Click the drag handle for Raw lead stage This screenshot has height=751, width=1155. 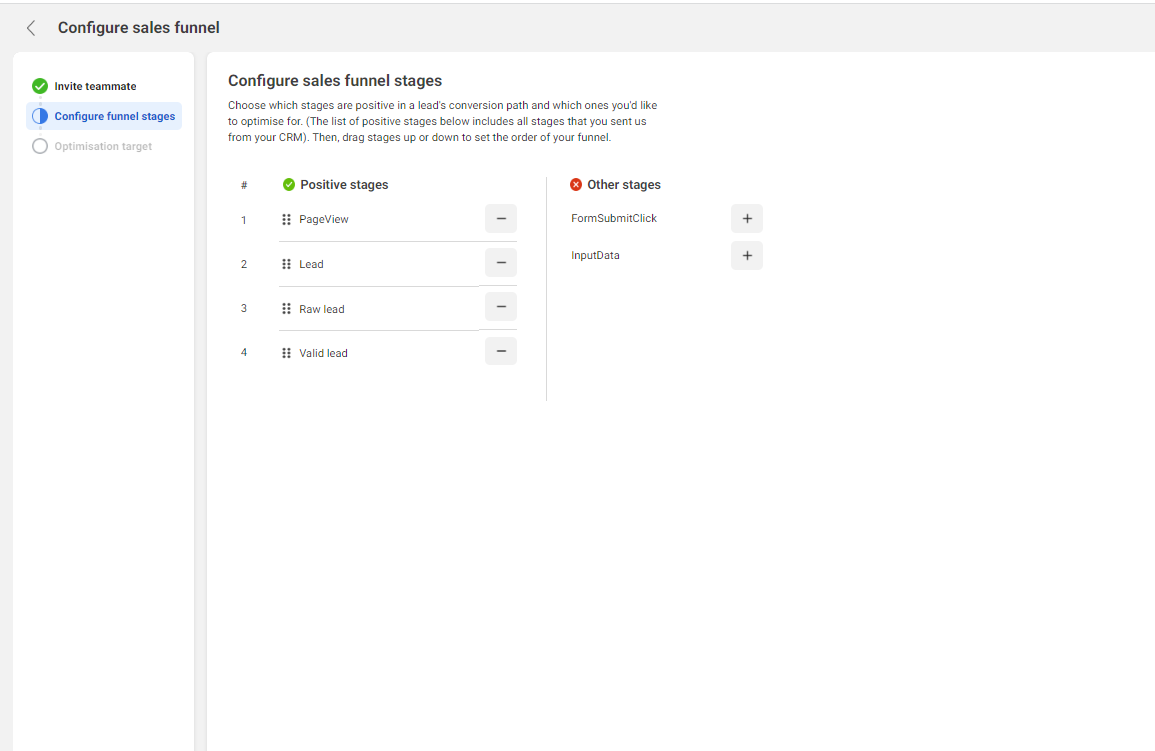pos(287,308)
